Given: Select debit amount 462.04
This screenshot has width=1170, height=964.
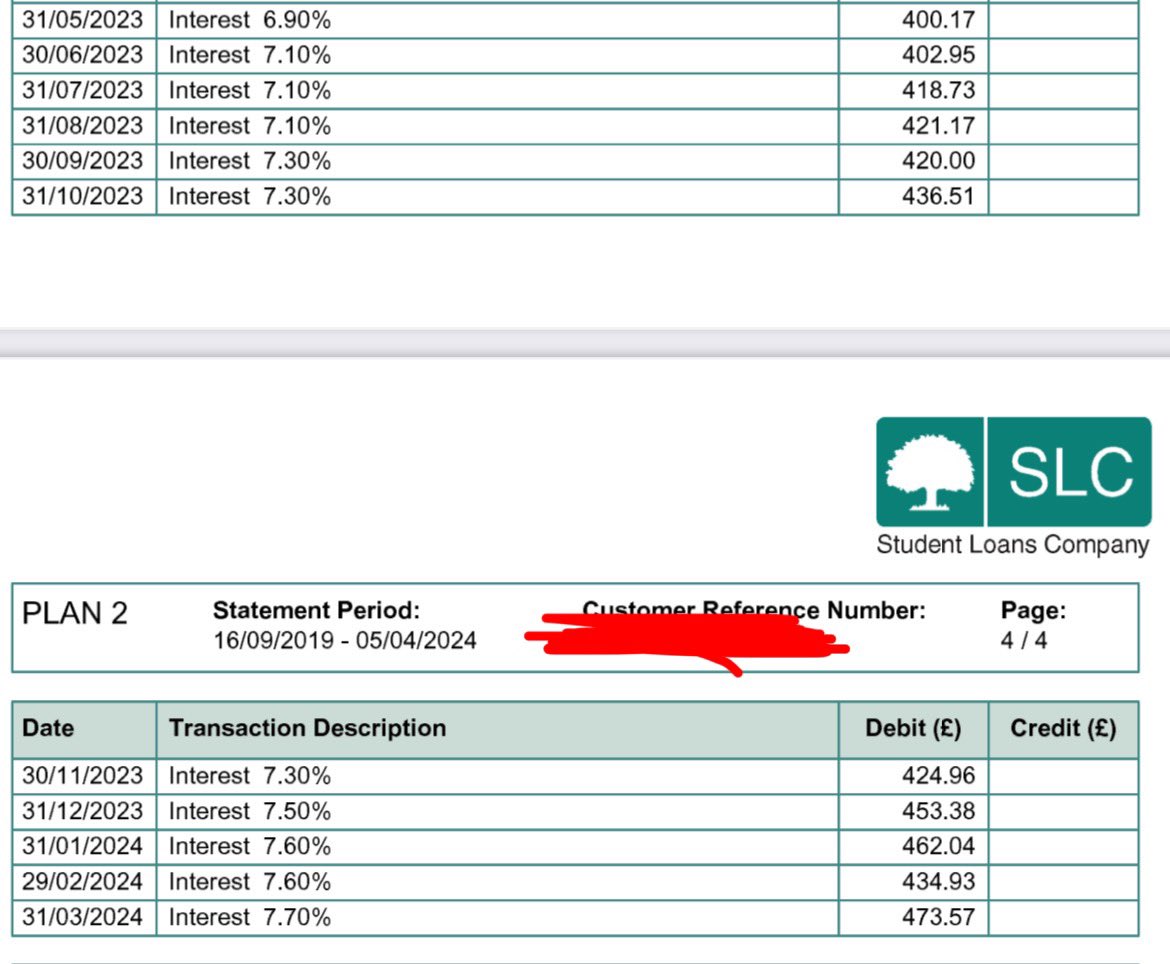Looking at the screenshot, I should (939, 846).
